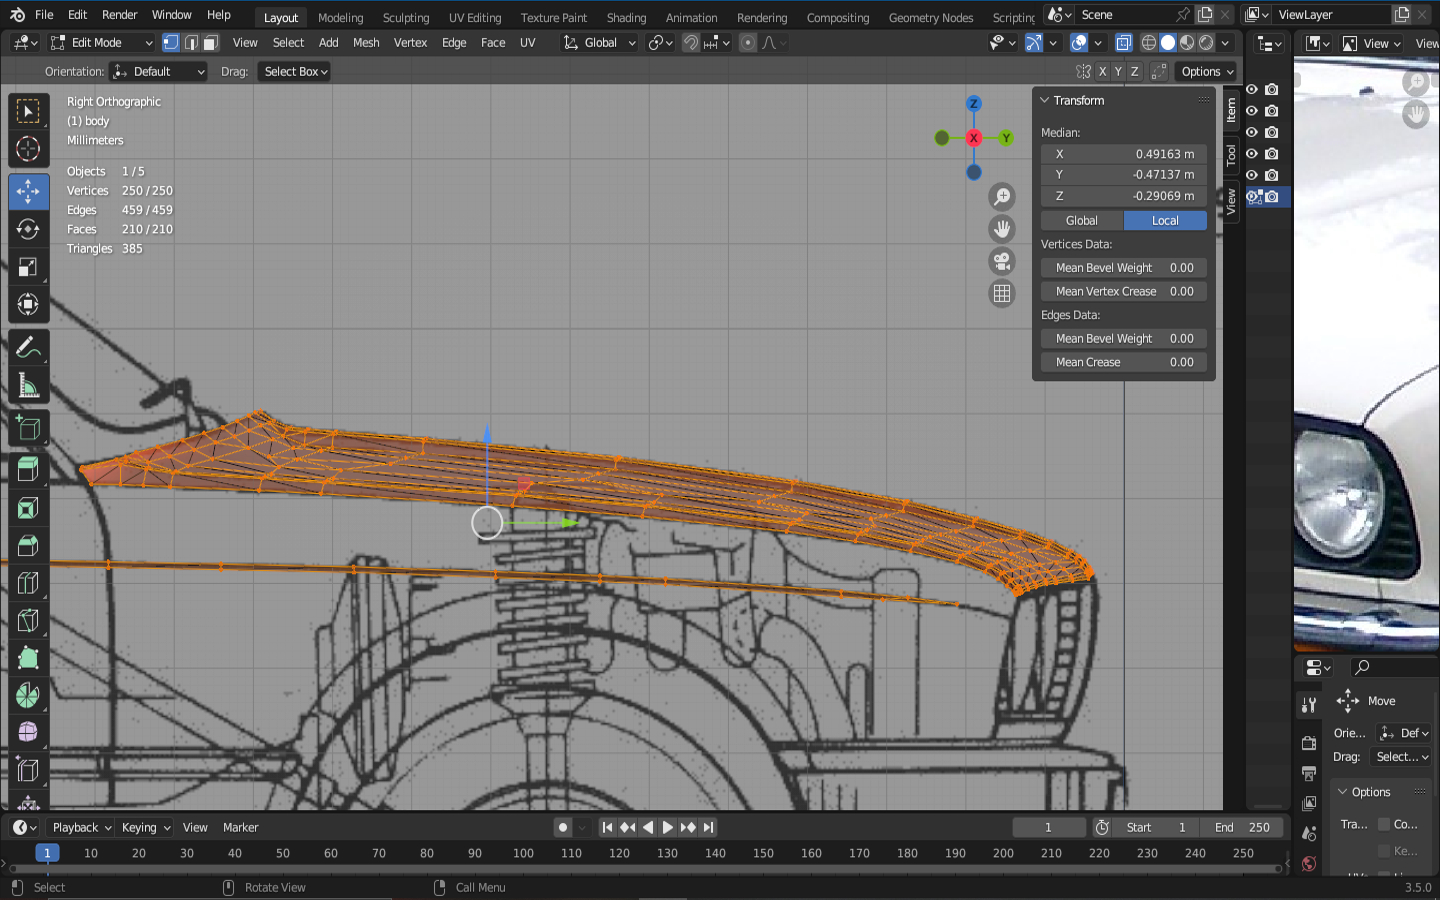
Task: Select the Scale tool
Action: pyautogui.click(x=28, y=267)
